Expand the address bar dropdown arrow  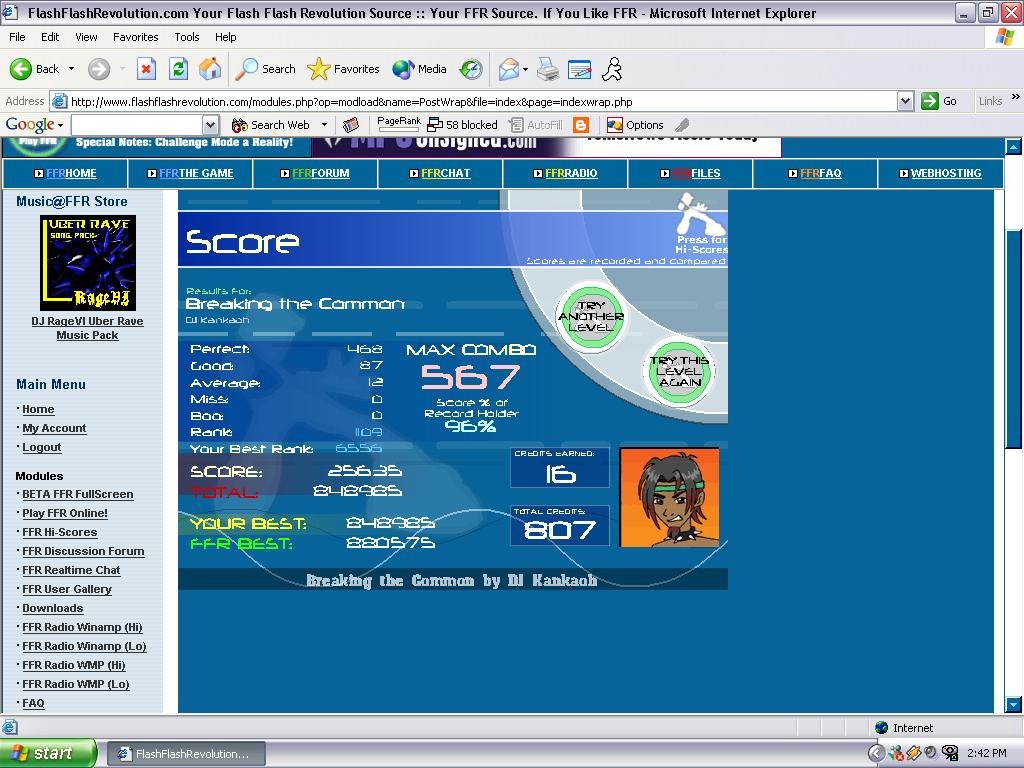pos(905,101)
